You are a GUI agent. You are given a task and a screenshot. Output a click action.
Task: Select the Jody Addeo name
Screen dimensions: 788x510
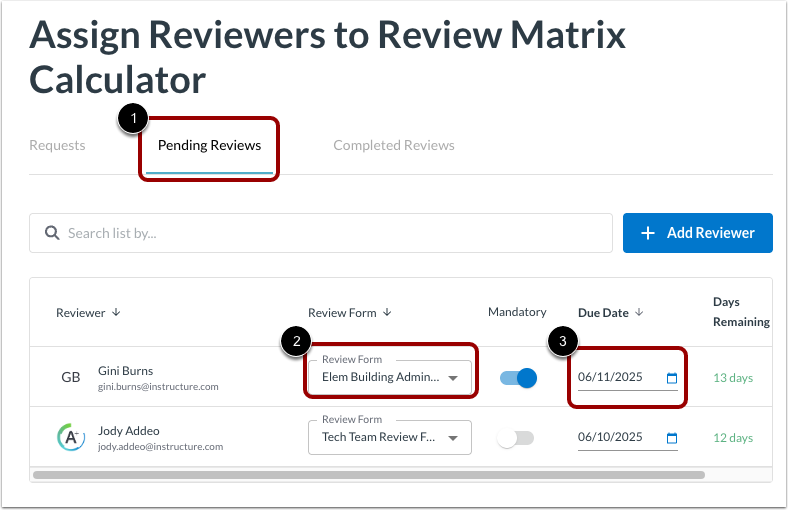click(x=129, y=431)
